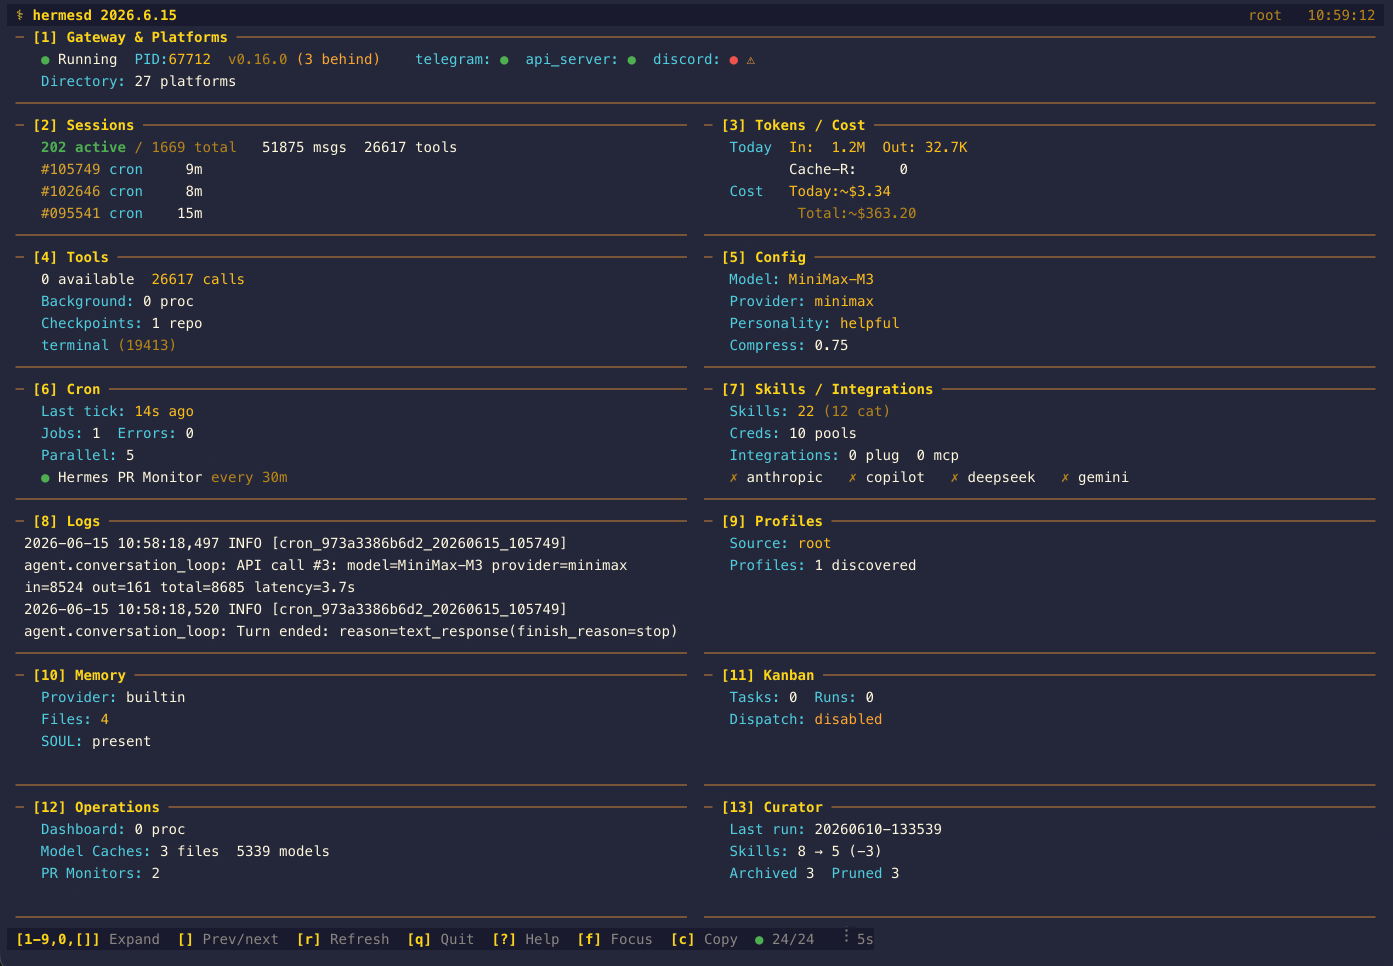Select session #105749 cron row
Screen dimensions: 1393x966
pyautogui.click(x=121, y=169)
